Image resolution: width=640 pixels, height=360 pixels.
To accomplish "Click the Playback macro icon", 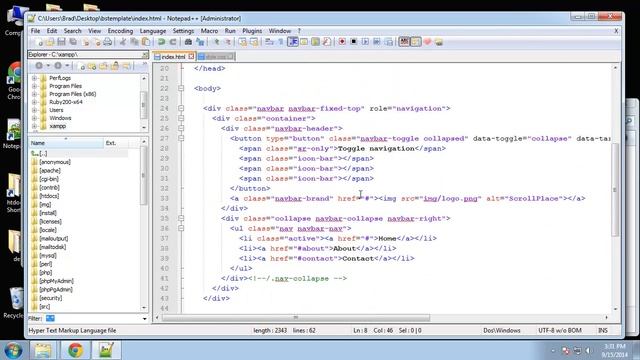I will pos(365,42).
